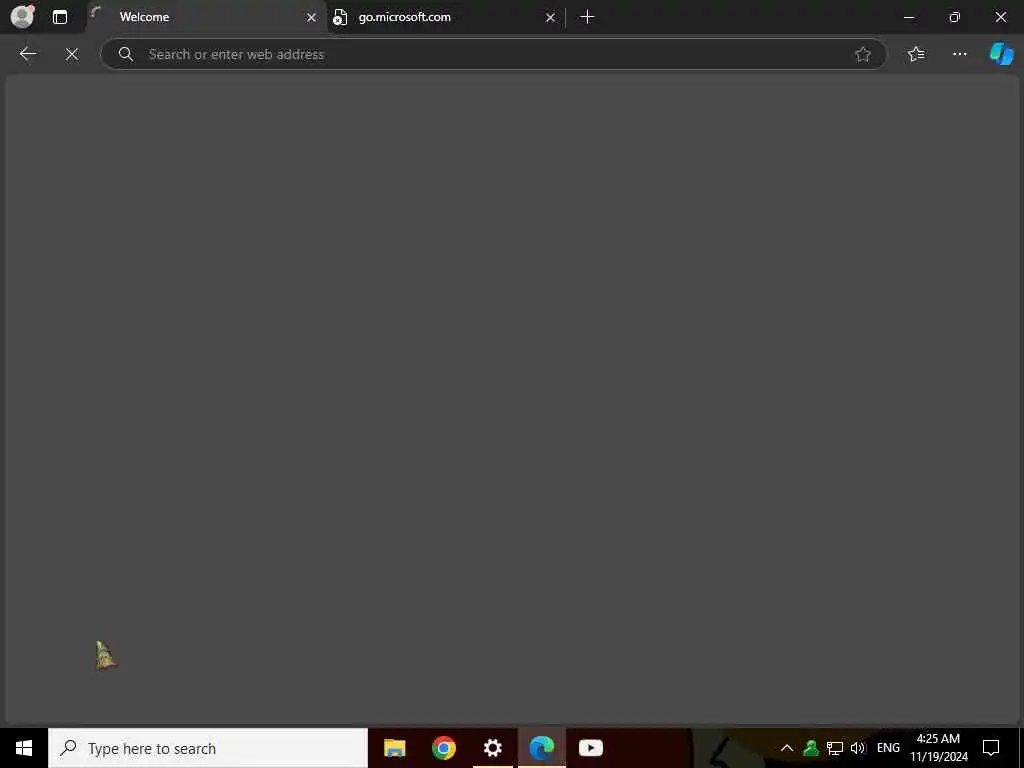Focus the search or web address field
The image size is (1024, 768).
pos(494,54)
